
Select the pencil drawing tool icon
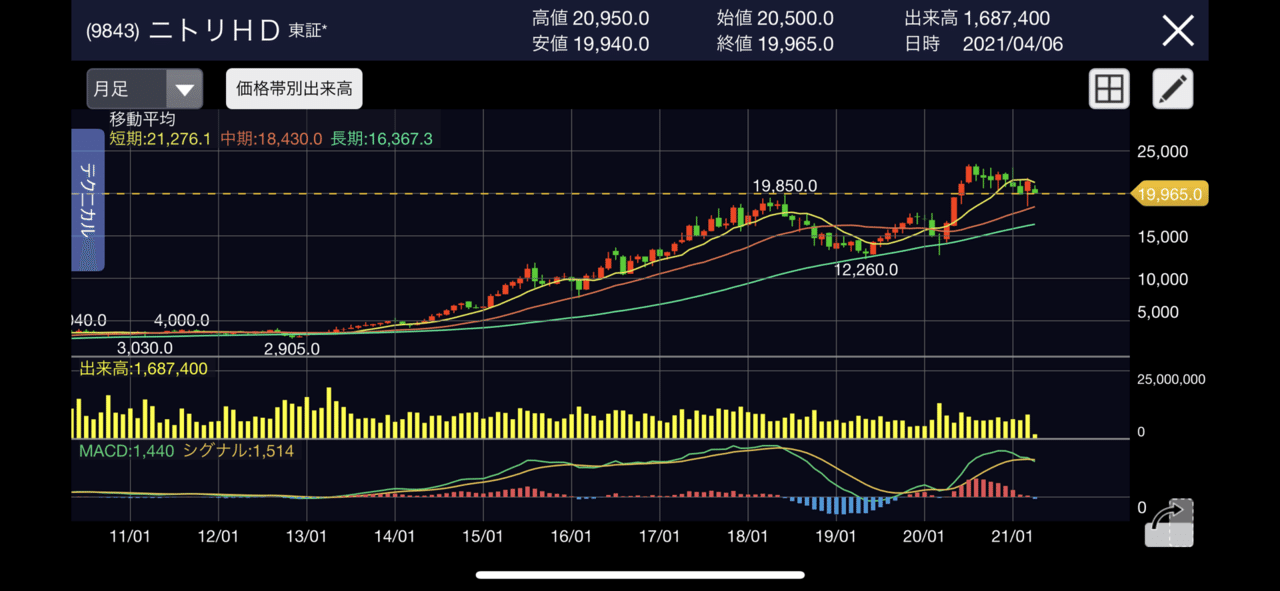tap(1173, 89)
